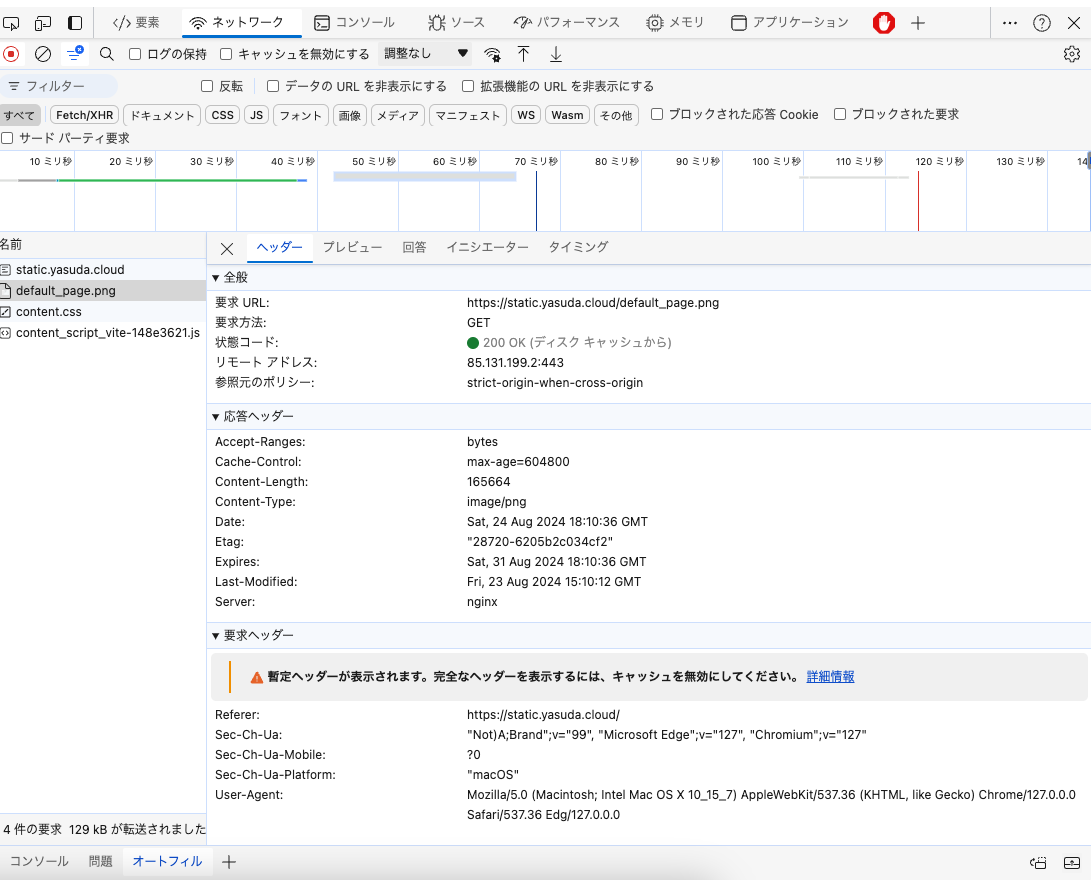The height and width of the screenshot is (880, 1091).
Task: Enable キャッシュを無効にする checkbox
Action: pos(225,54)
